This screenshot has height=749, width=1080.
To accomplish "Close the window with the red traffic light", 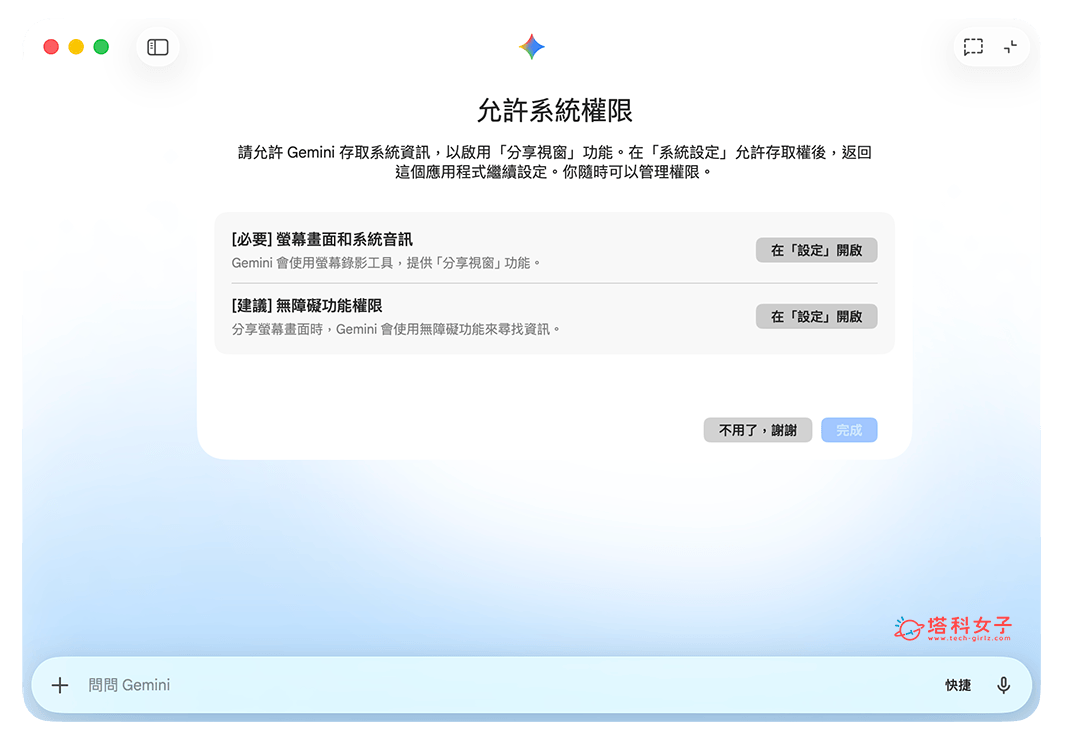I will (50, 46).
